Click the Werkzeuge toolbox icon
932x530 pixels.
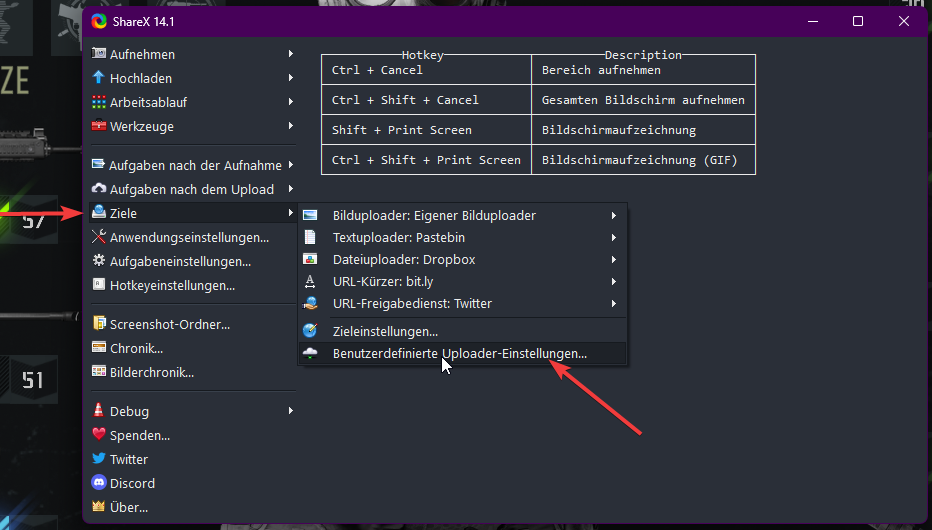click(99, 126)
